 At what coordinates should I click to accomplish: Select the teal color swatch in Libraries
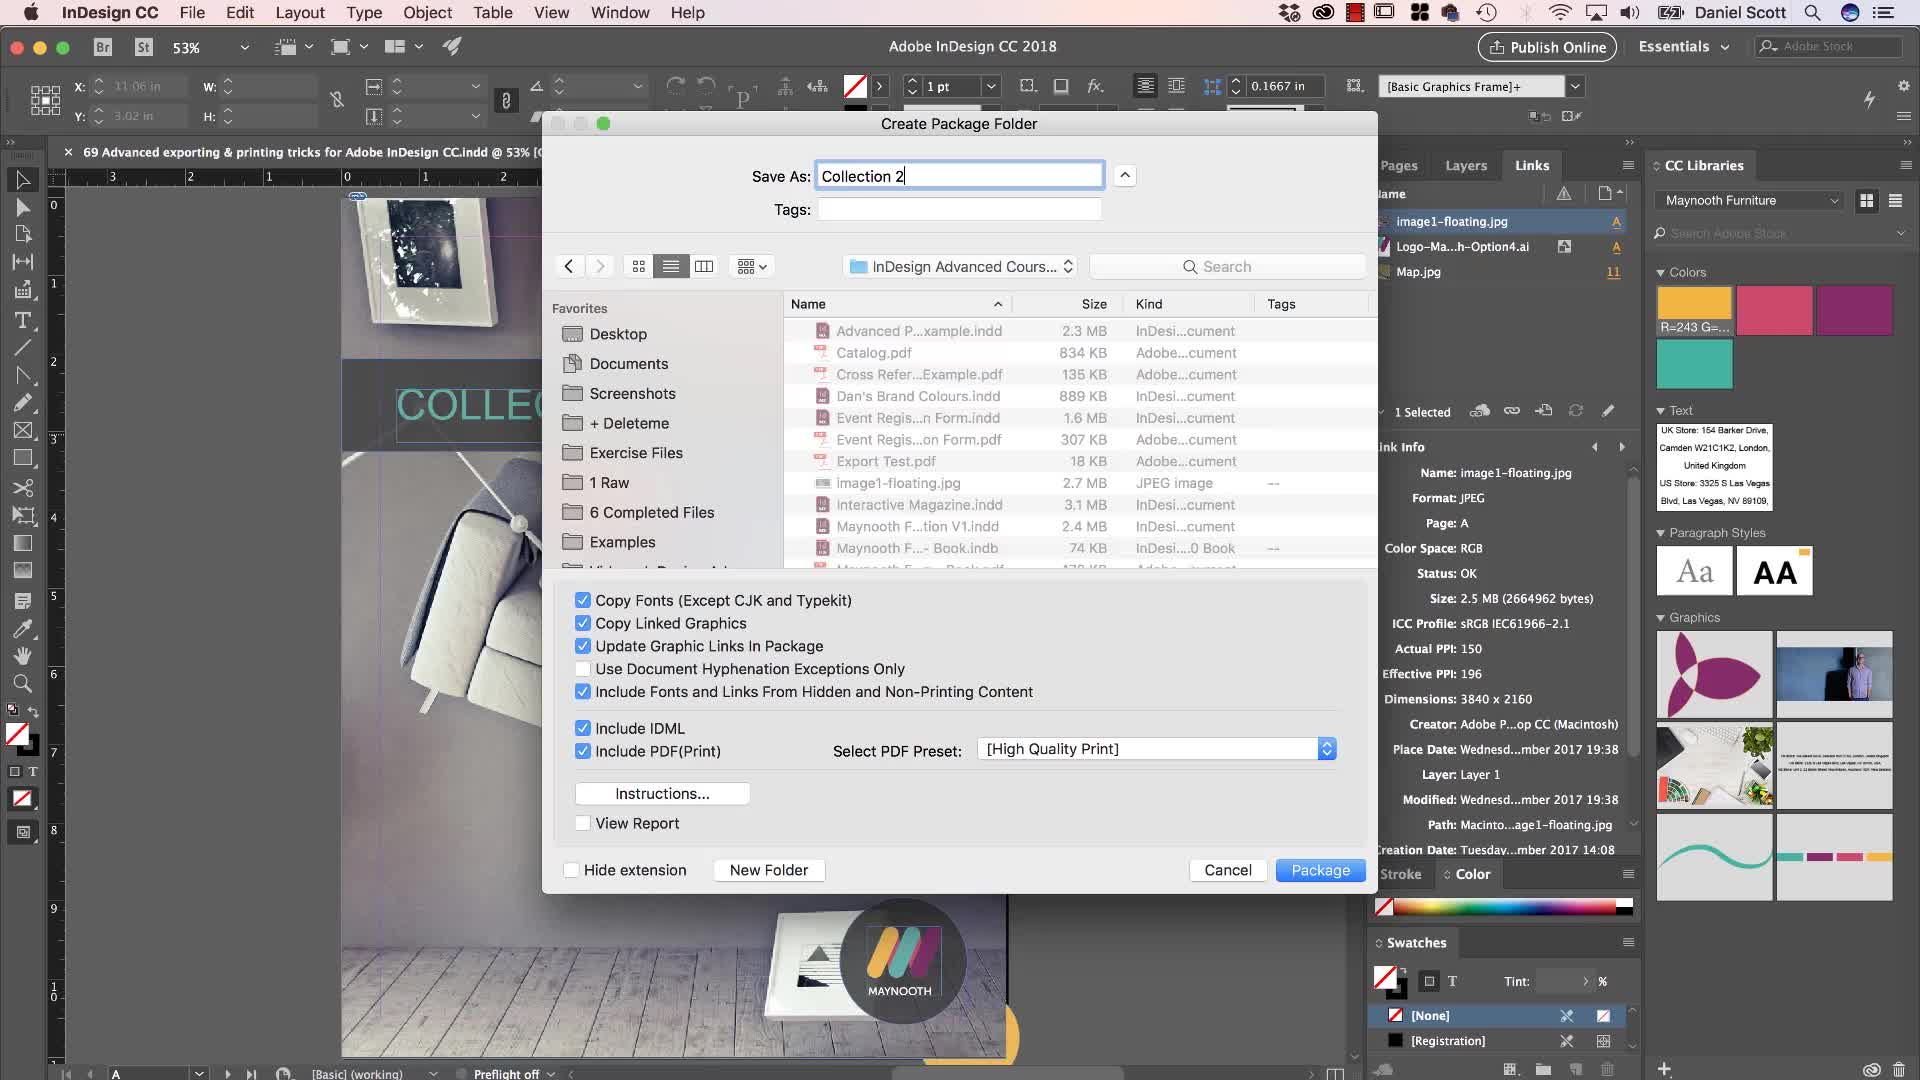(1694, 364)
